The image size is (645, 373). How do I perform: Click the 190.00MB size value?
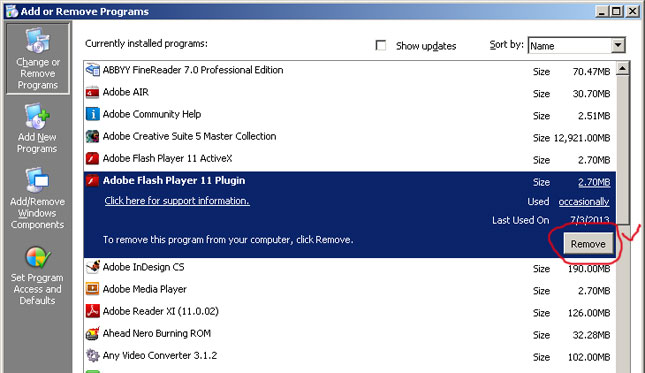coord(589,269)
